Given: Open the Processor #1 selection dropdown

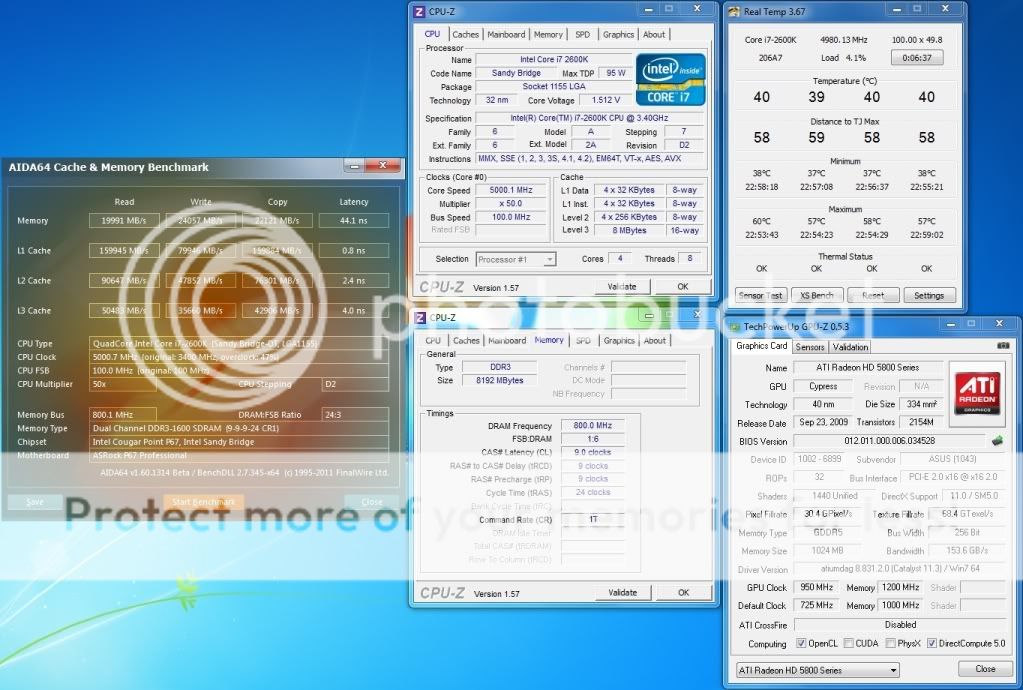Looking at the screenshot, I should pyautogui.click(x=516, y=259).
